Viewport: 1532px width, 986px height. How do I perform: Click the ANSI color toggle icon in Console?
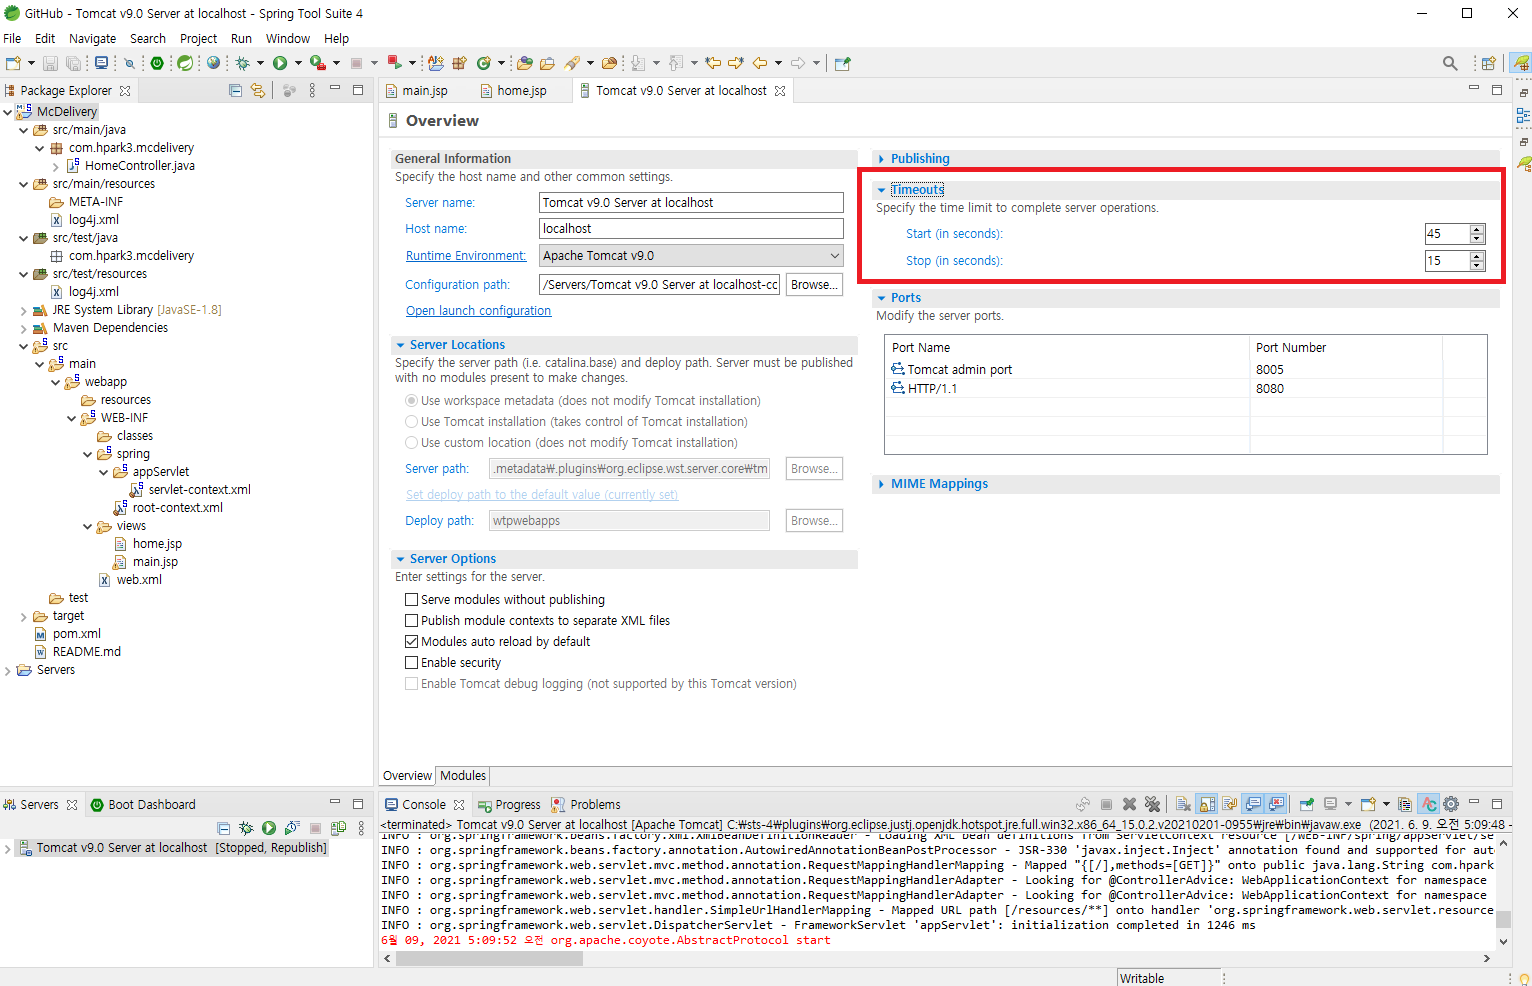(1429, 804)
